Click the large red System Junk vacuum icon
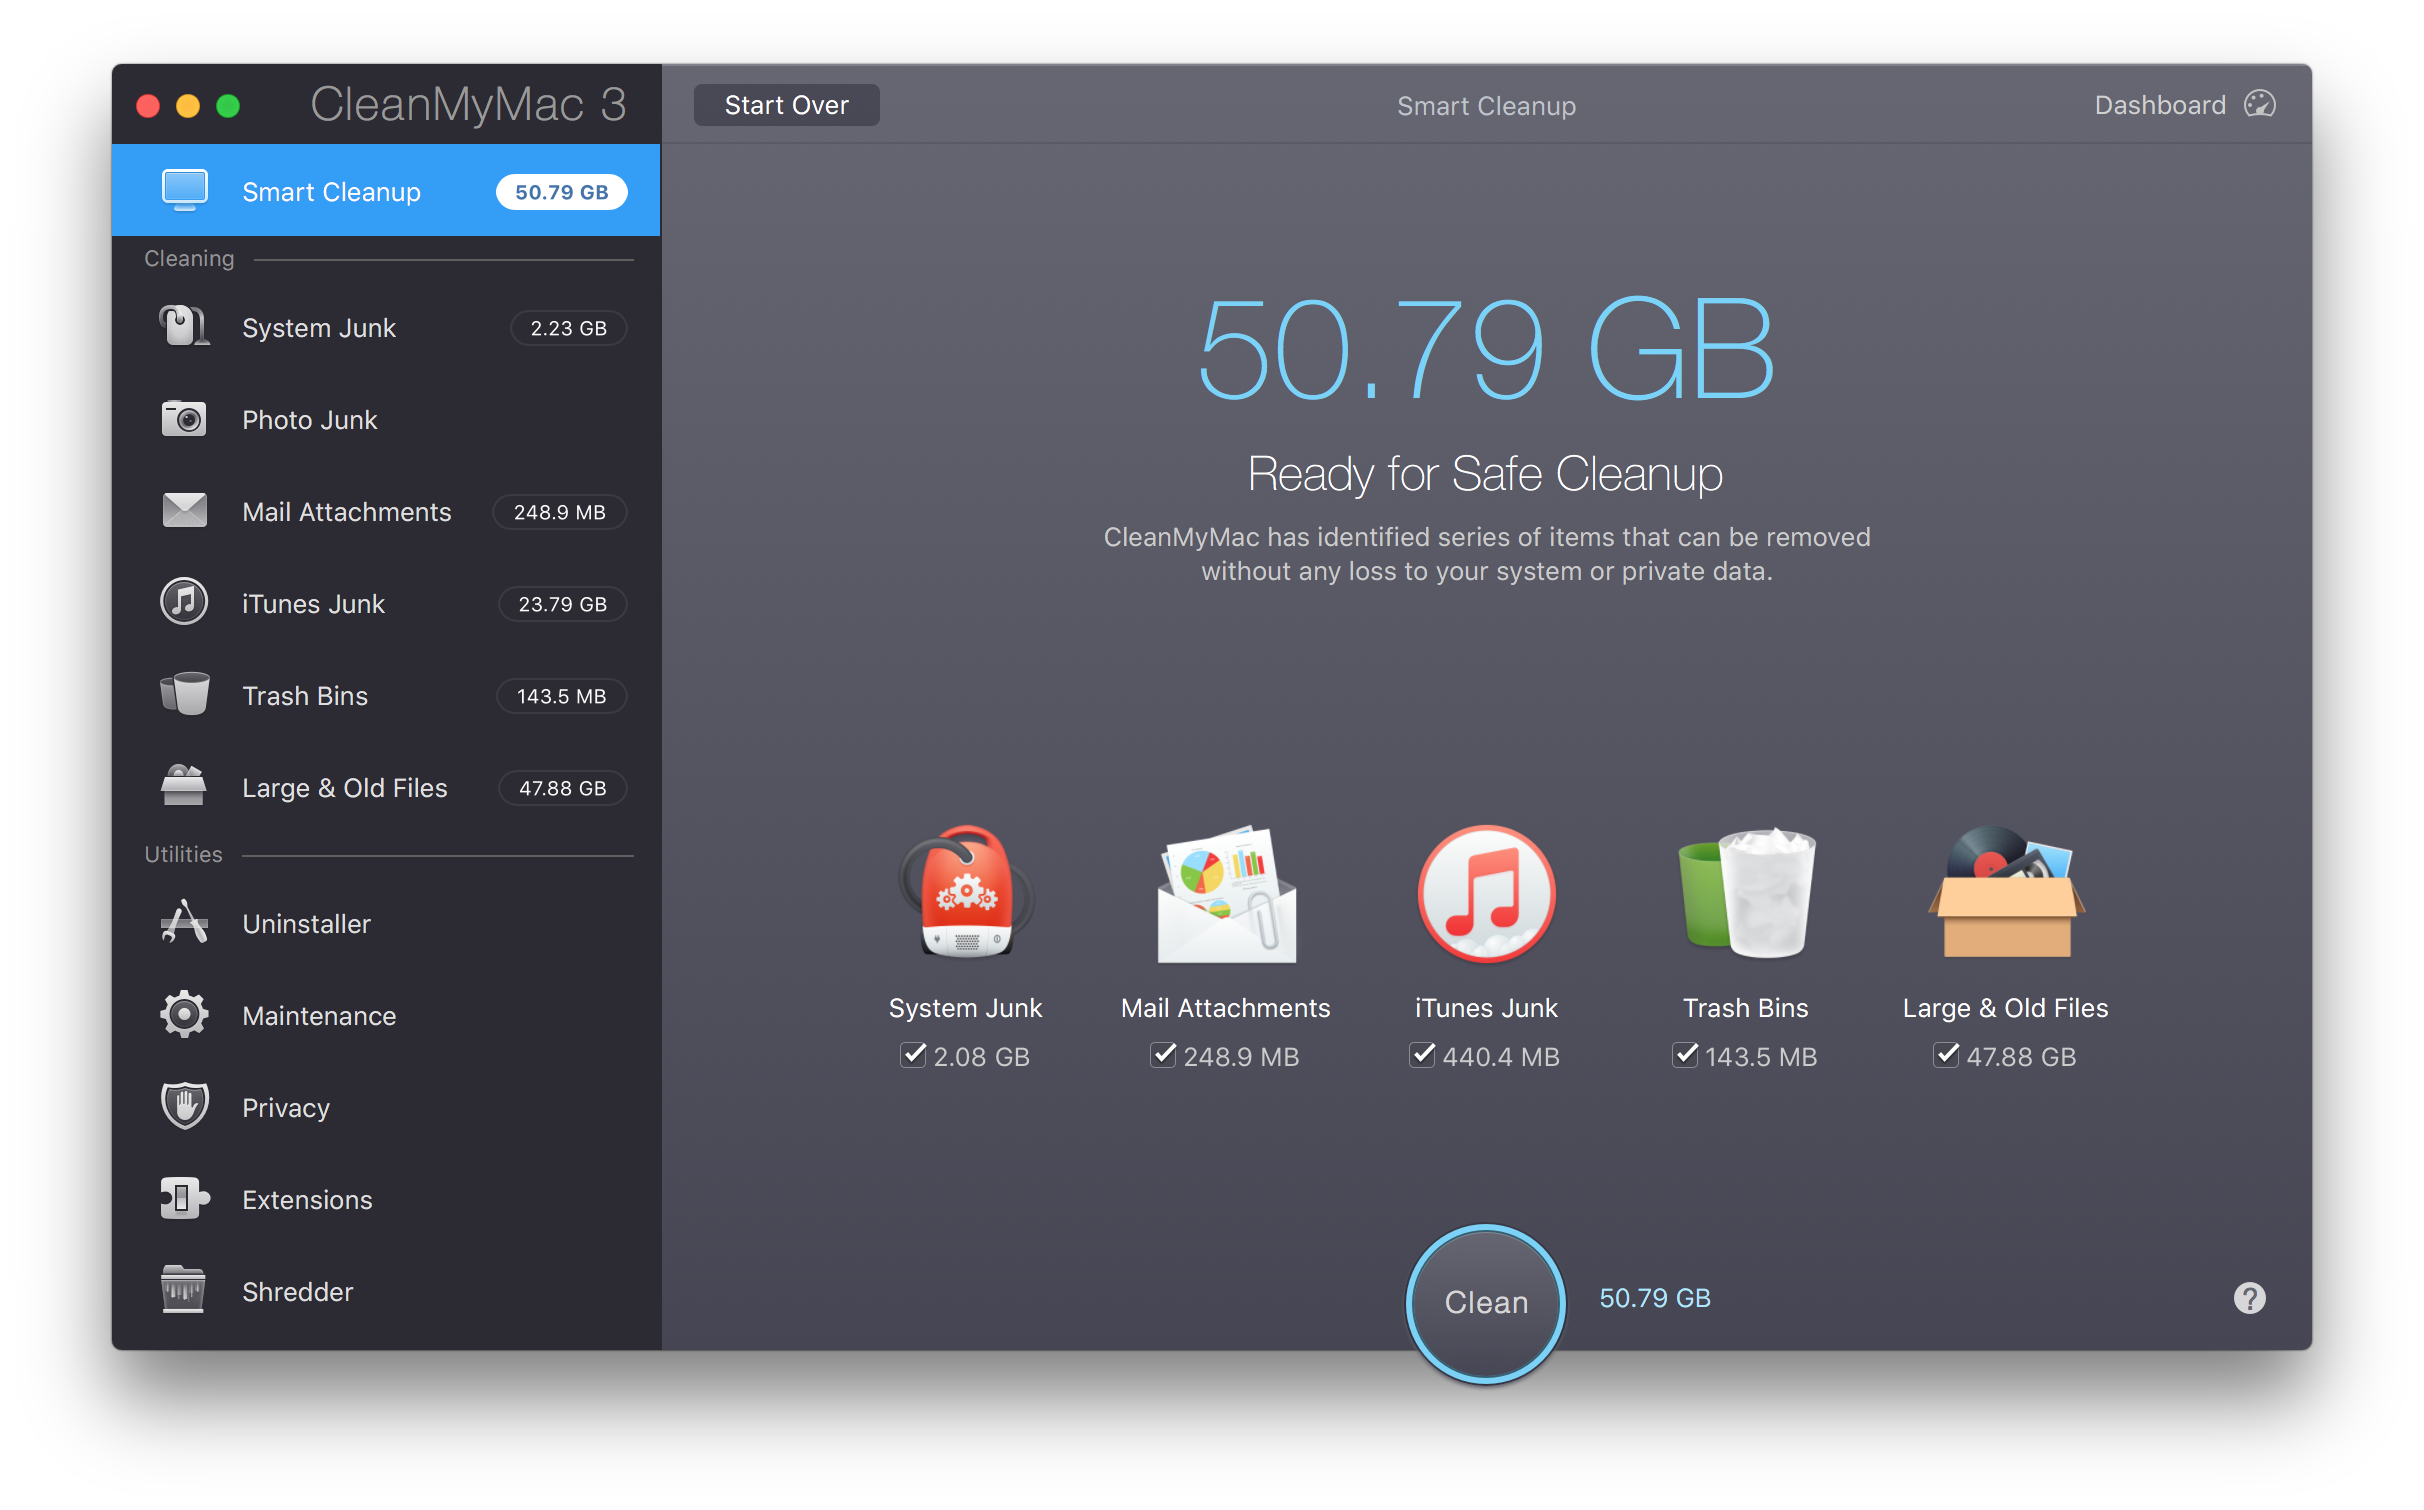 pos(965,893)
